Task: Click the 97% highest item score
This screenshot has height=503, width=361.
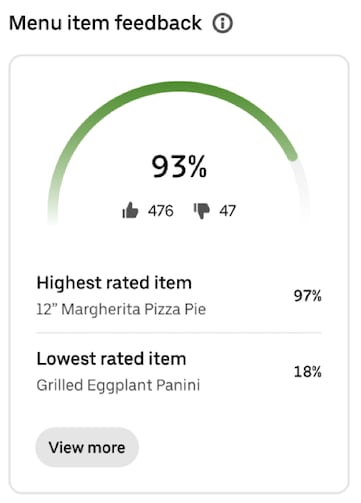Action: [307, 296]
